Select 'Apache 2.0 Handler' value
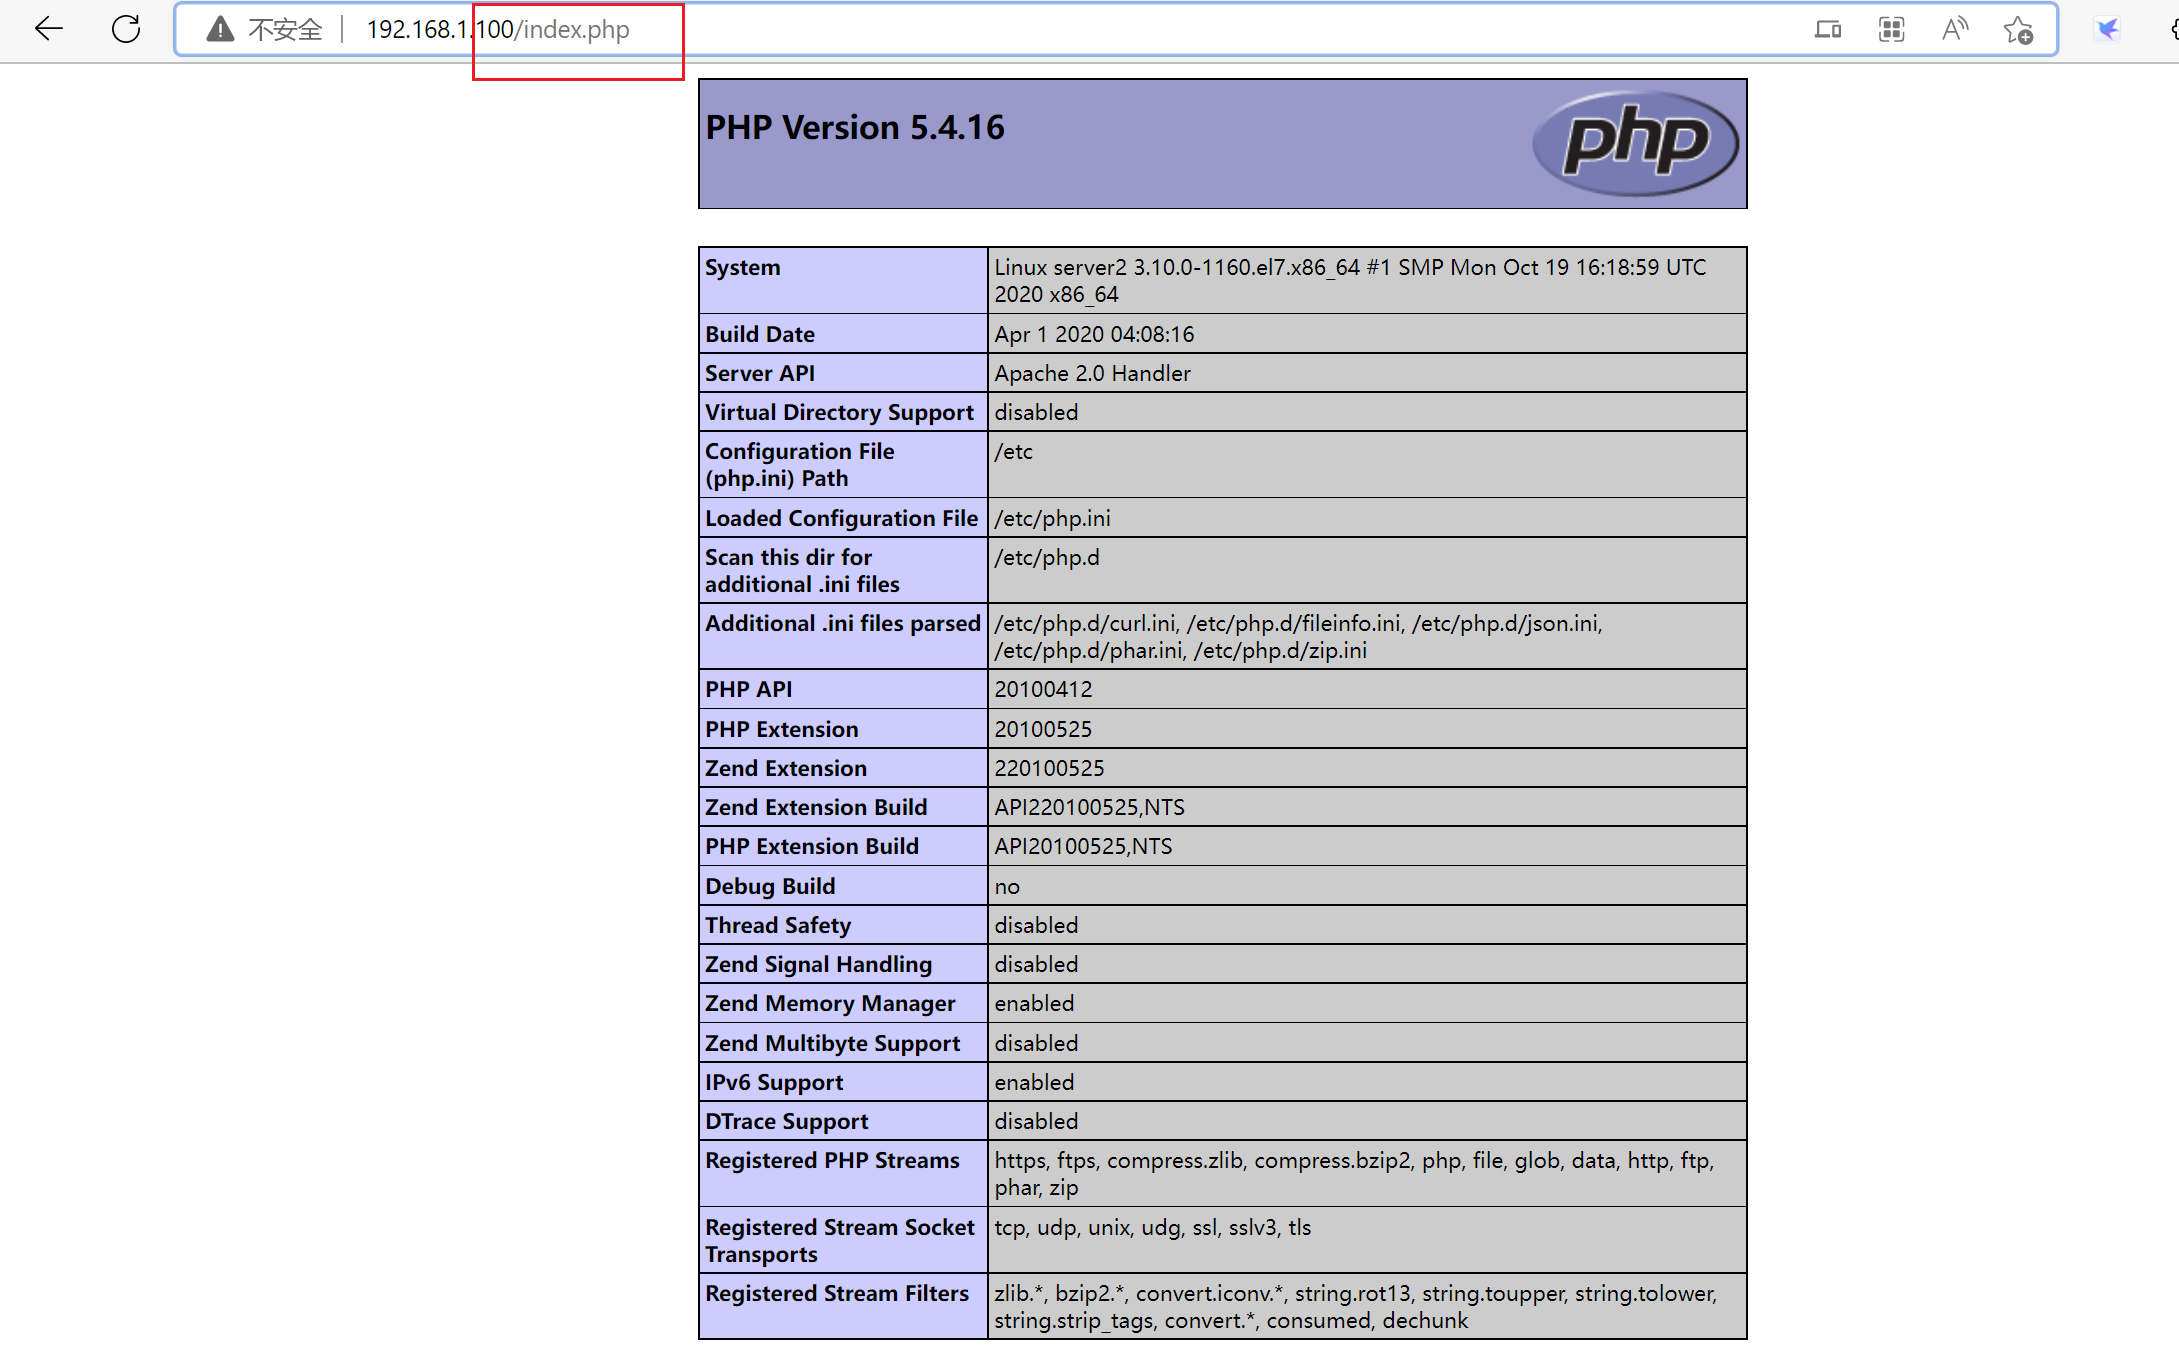 point(1092,373)
